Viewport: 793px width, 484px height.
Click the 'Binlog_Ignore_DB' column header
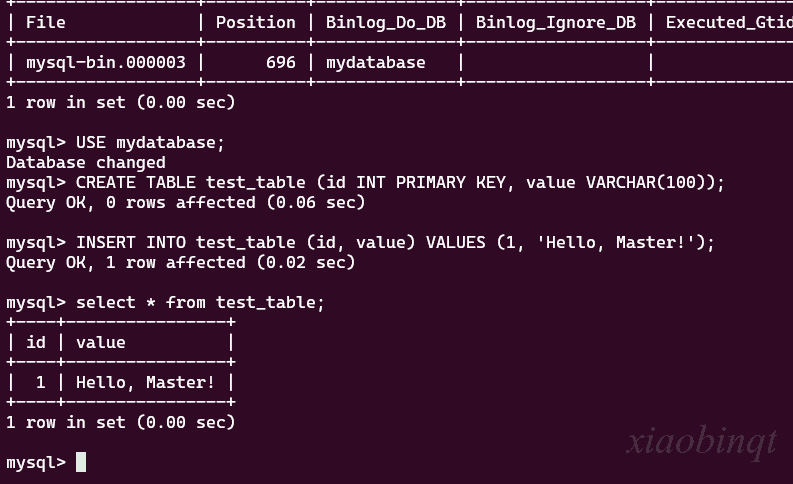pos(556,23)
